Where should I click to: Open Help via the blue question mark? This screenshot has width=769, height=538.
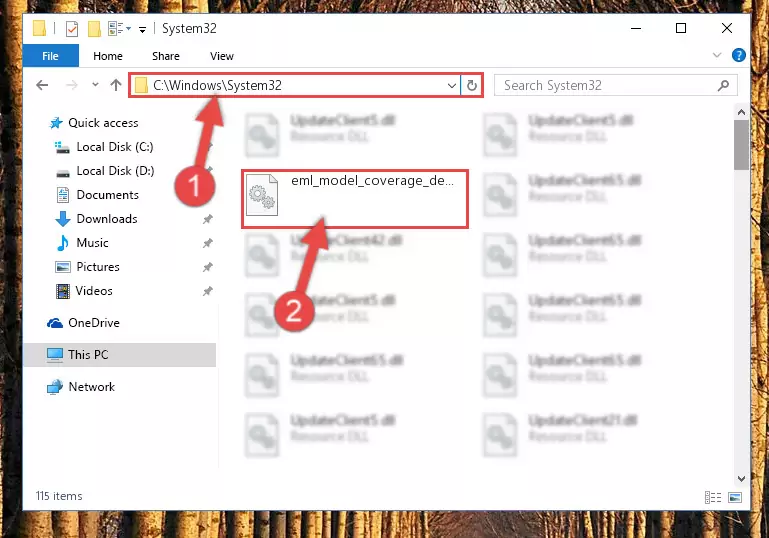(738, 55)
